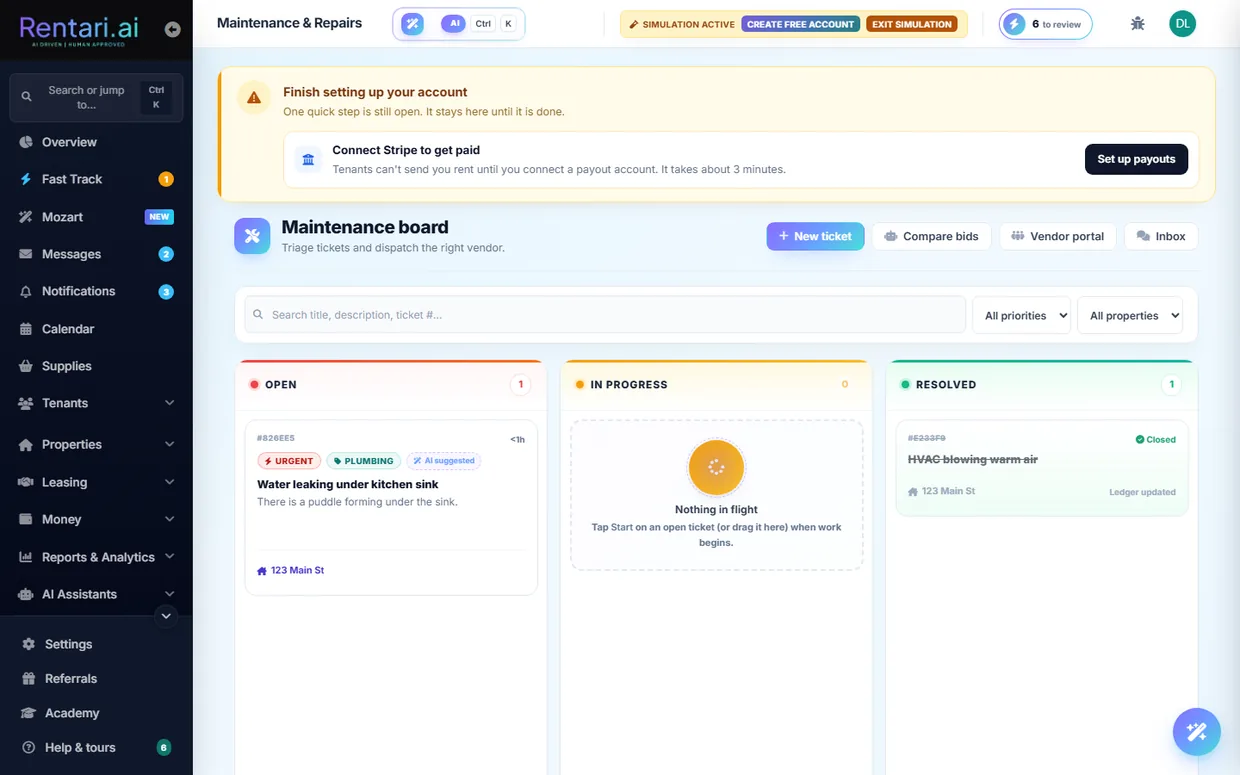Open the All properties dropdown
The height and width of the screenshot is (775, 1240).
[1130, 315]
